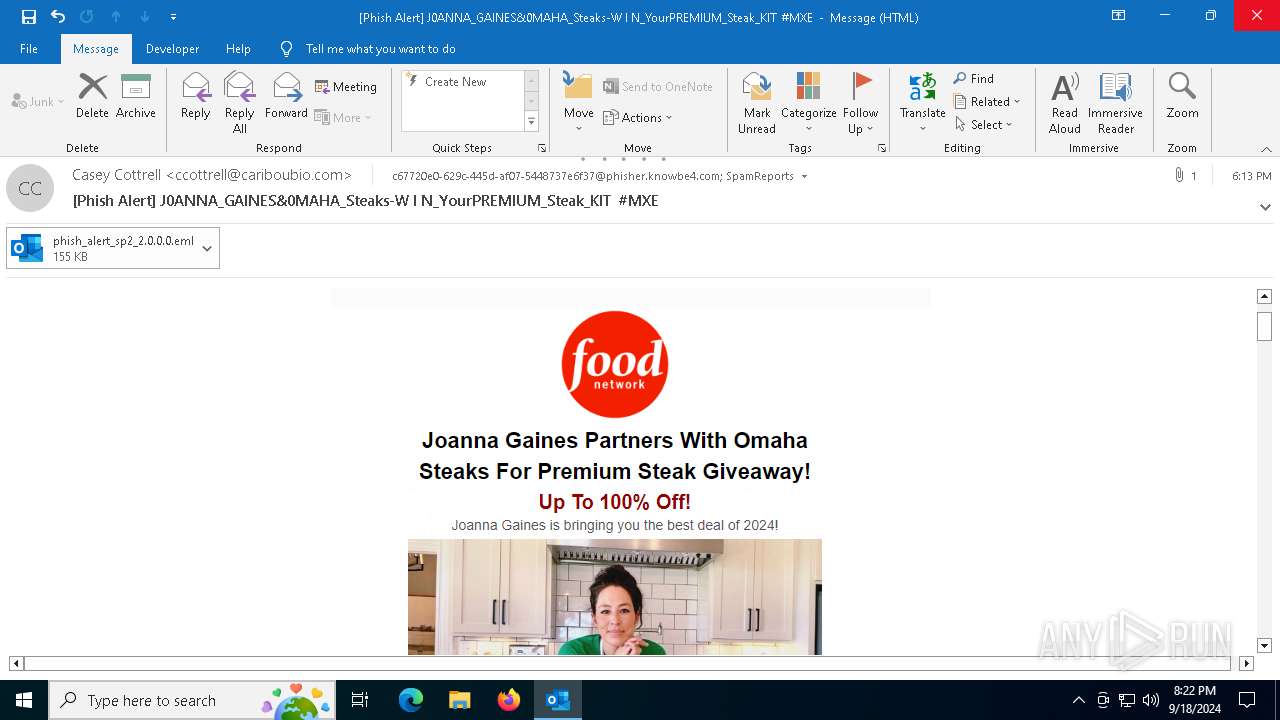Click the CC sender avatar
1280x720 pixels.
pos(30,188)
